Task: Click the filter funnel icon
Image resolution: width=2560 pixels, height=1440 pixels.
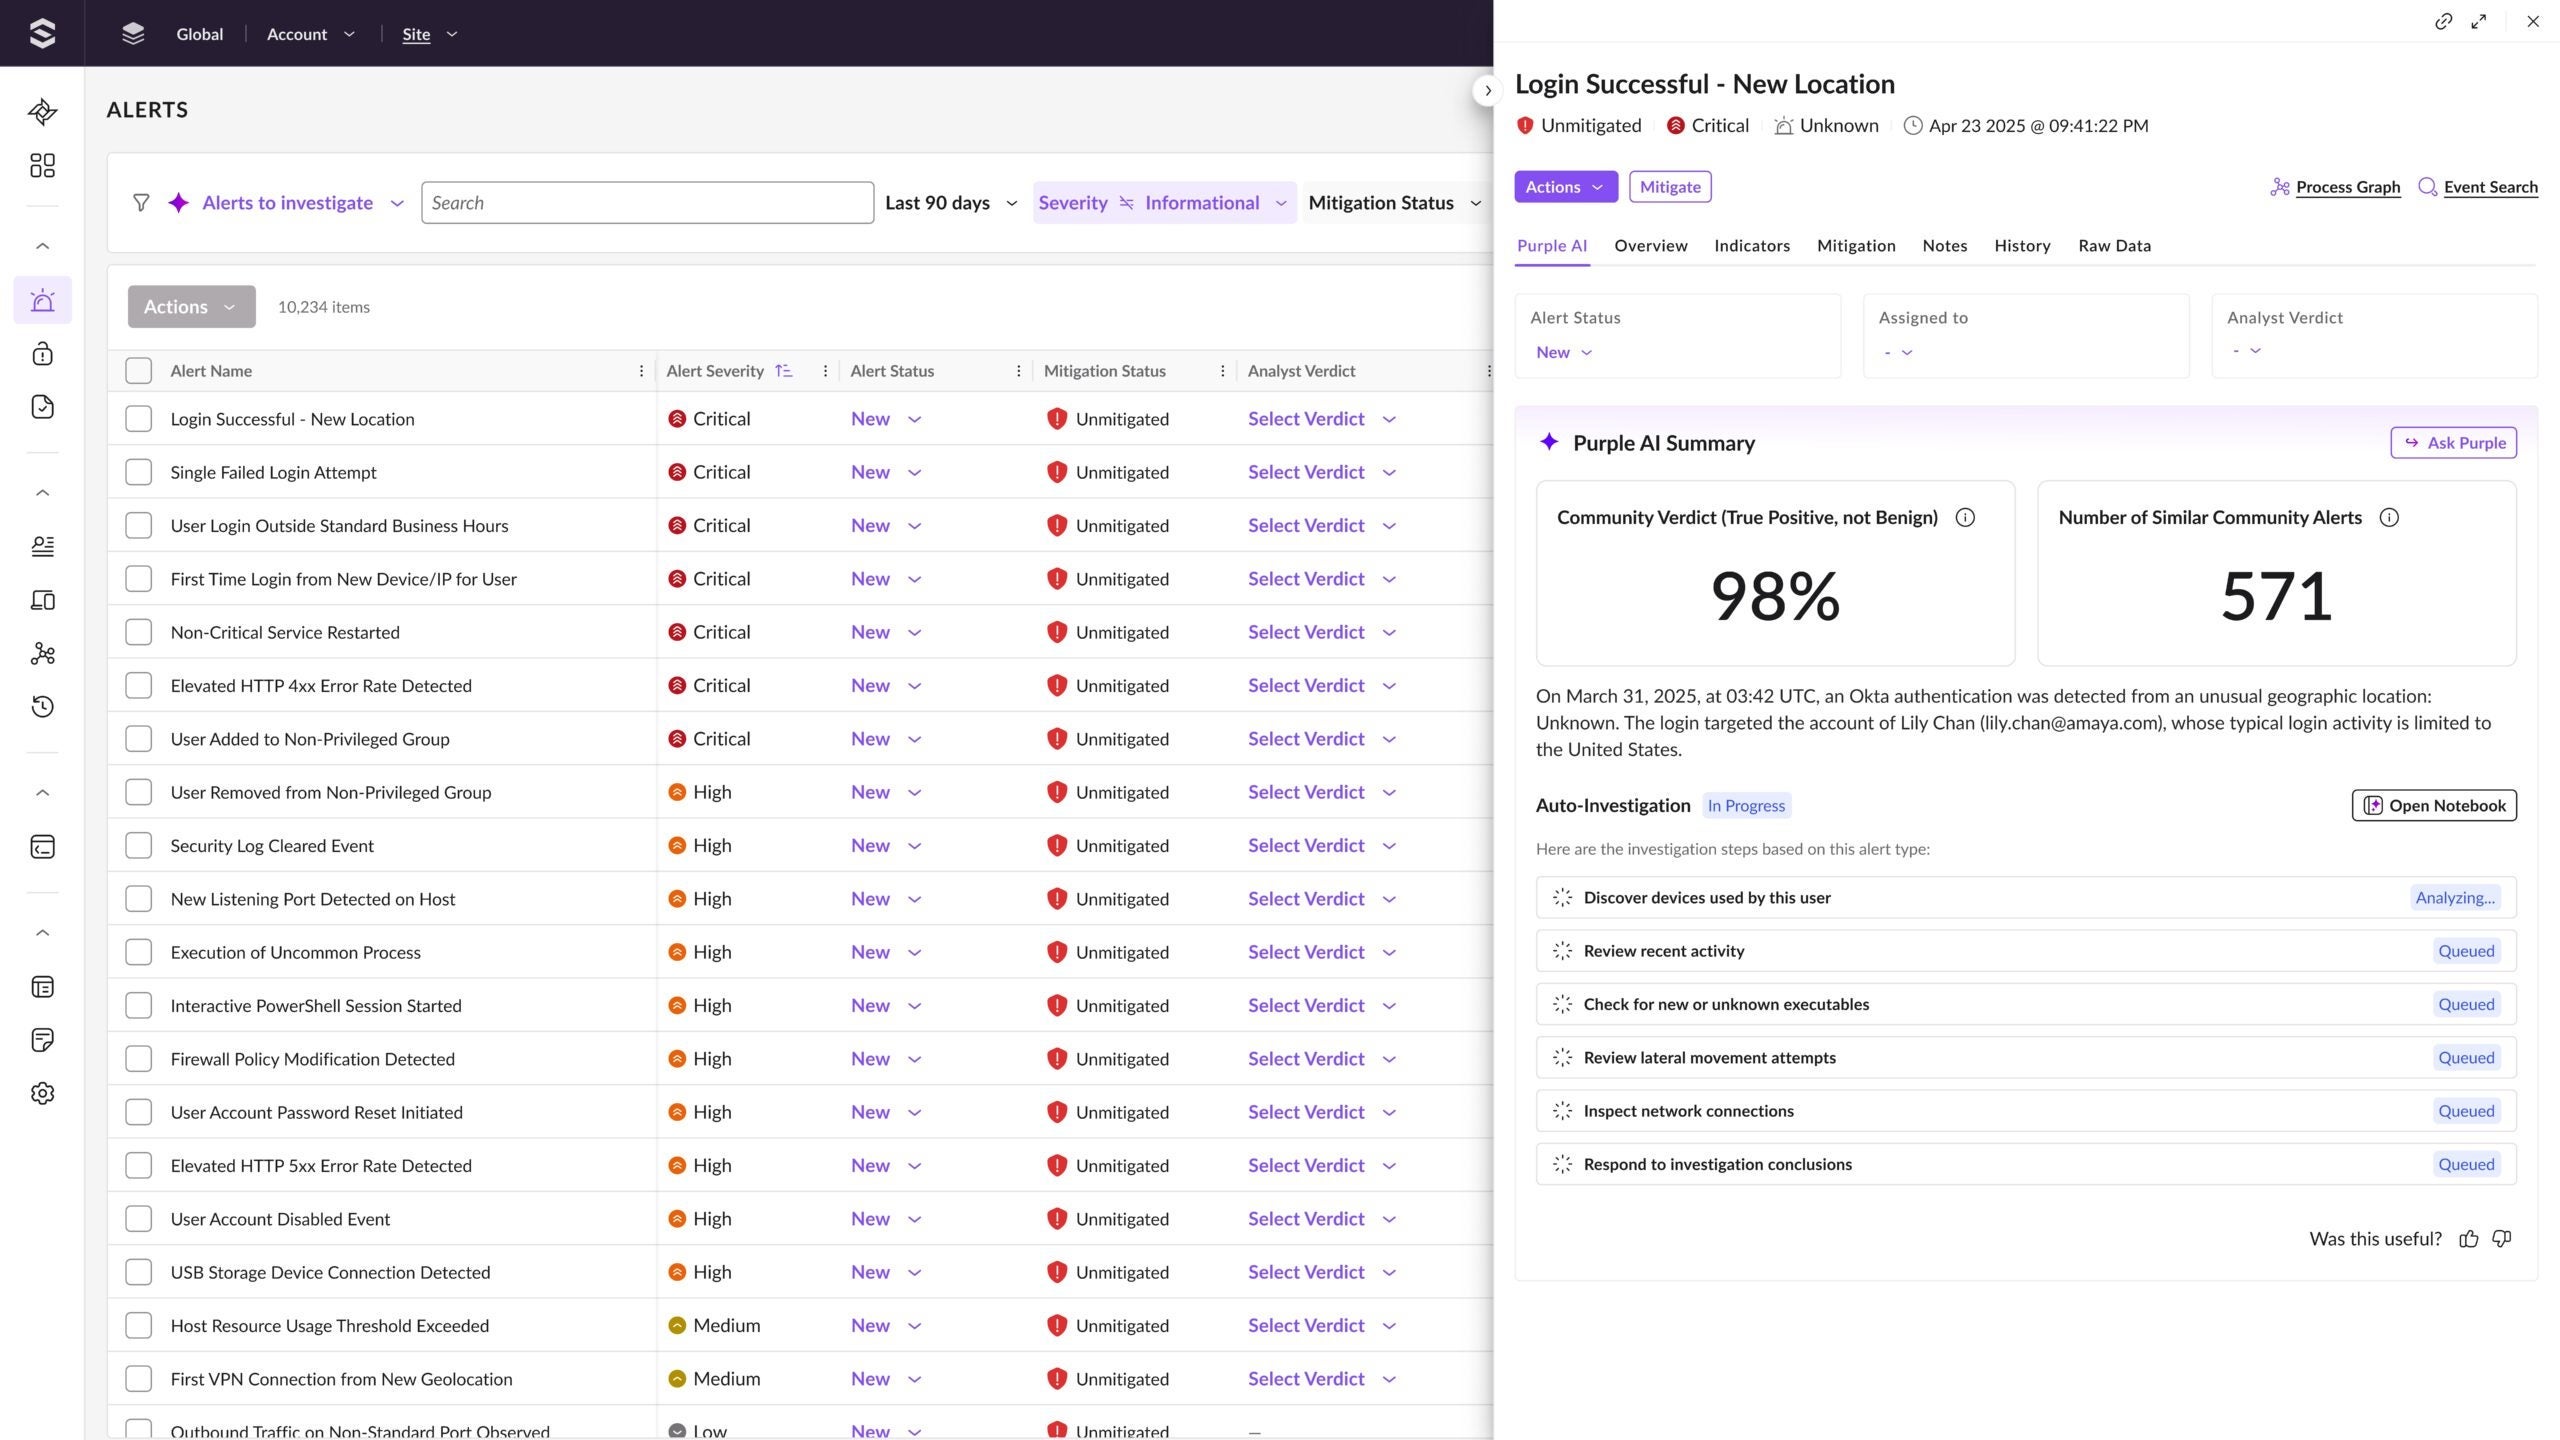Action: [141, 203]
